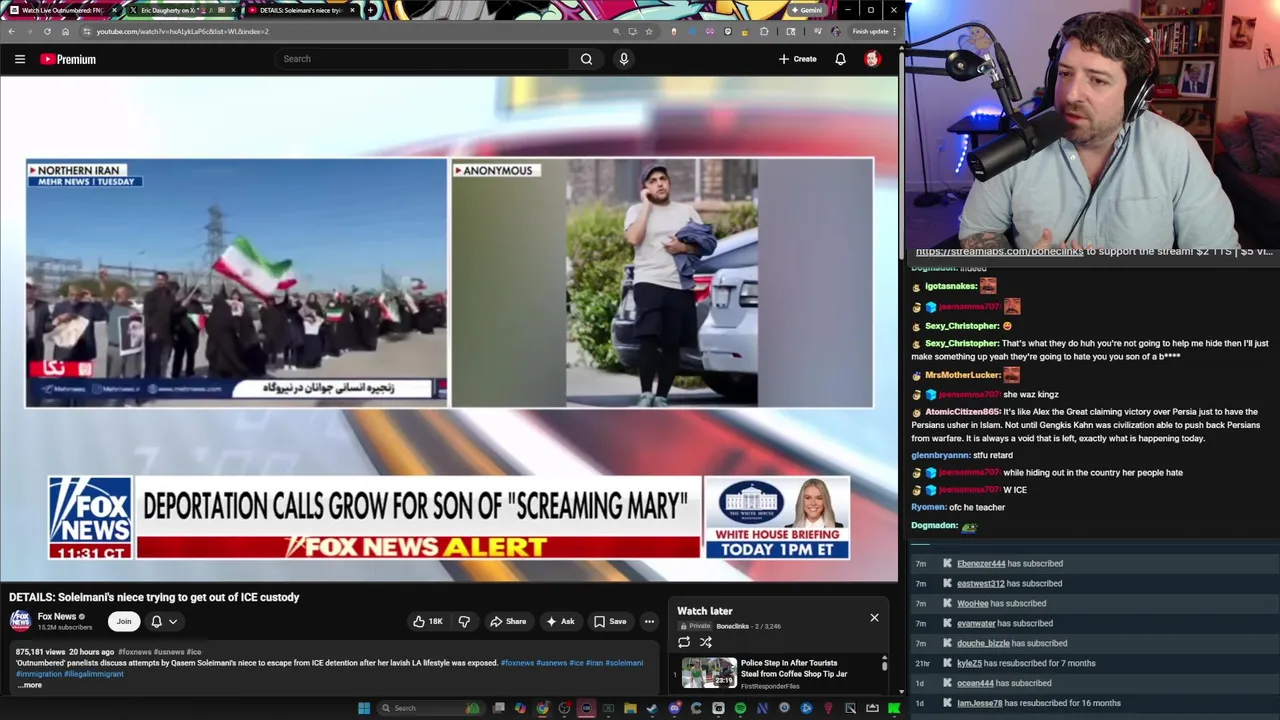
Task: Open the YouTube account avatar menu
Action: pos(872,59)
